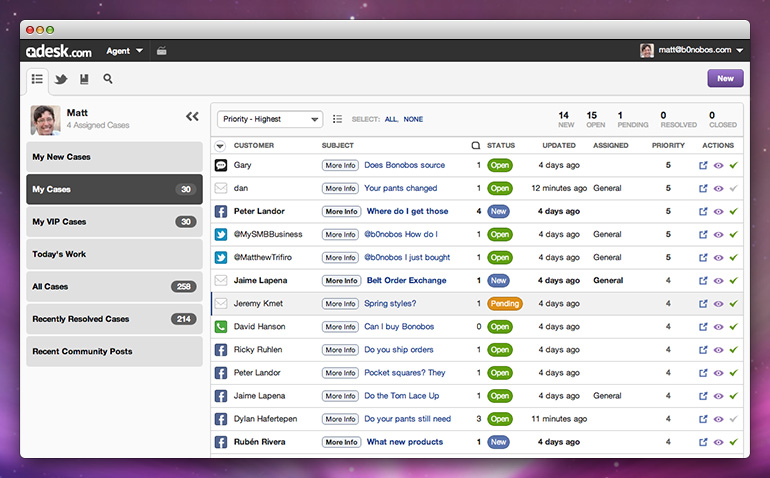Open the search magnifier tab
The height and width of the screenshot is (478, 770).
coord(108,79)
